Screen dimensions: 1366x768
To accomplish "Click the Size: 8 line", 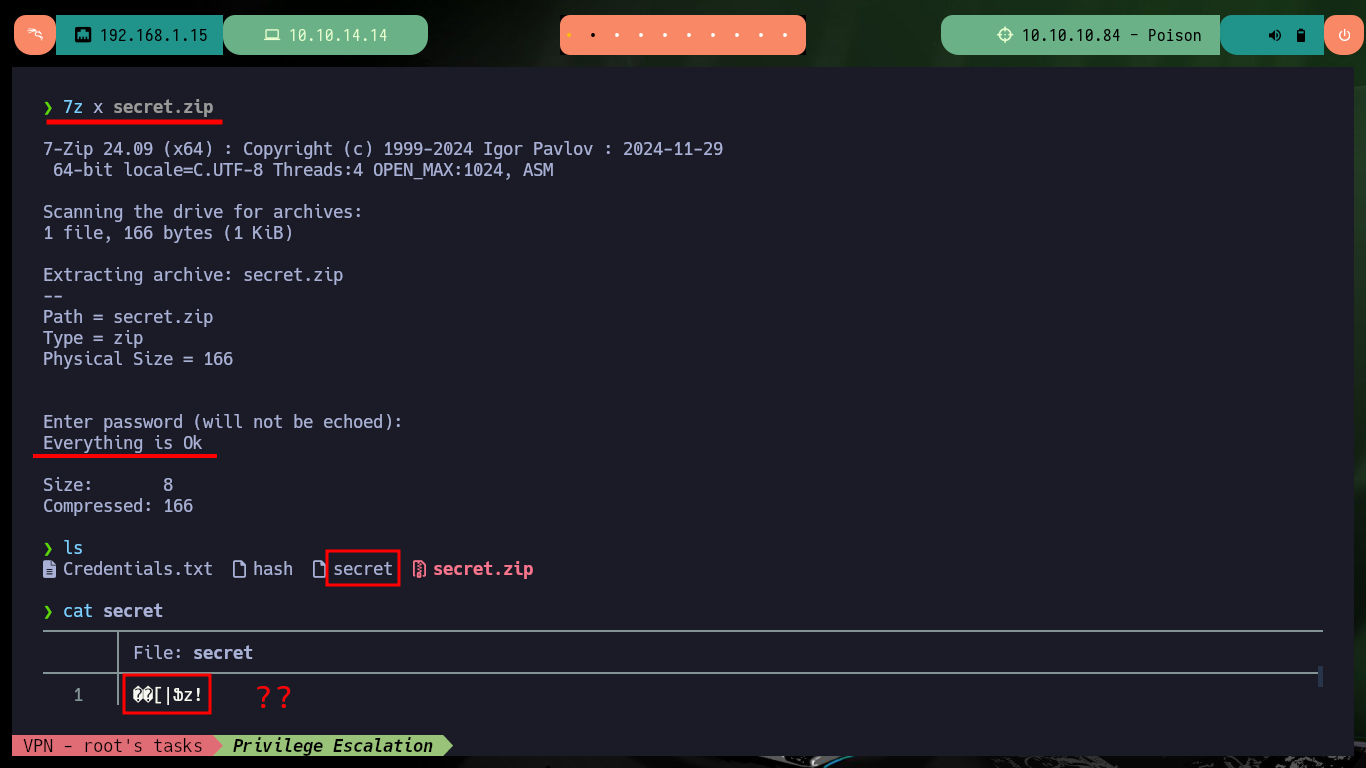I will click(108, 485).
